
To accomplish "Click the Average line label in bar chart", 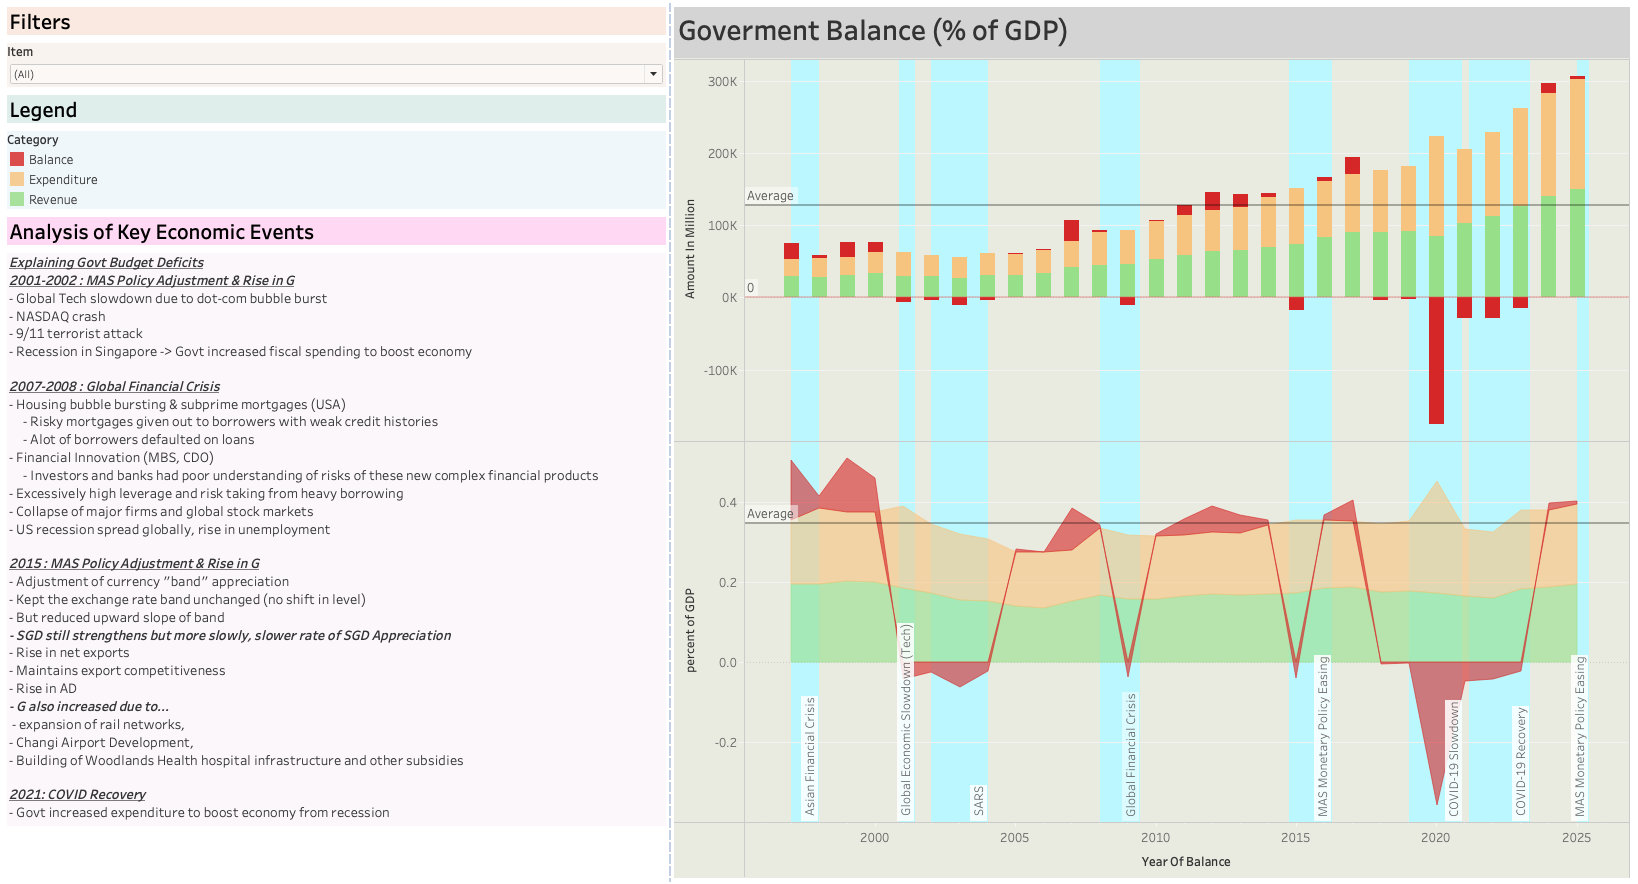I will [770, 196].
